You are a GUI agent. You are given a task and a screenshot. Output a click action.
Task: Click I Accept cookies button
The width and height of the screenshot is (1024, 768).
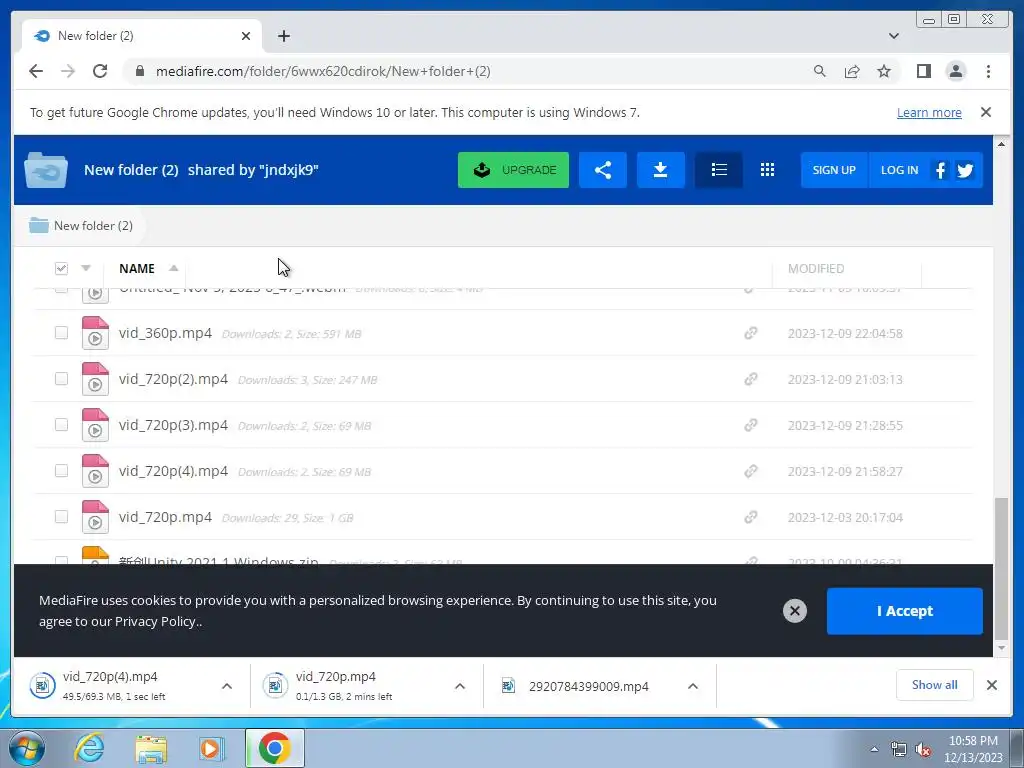pos(904,611)
